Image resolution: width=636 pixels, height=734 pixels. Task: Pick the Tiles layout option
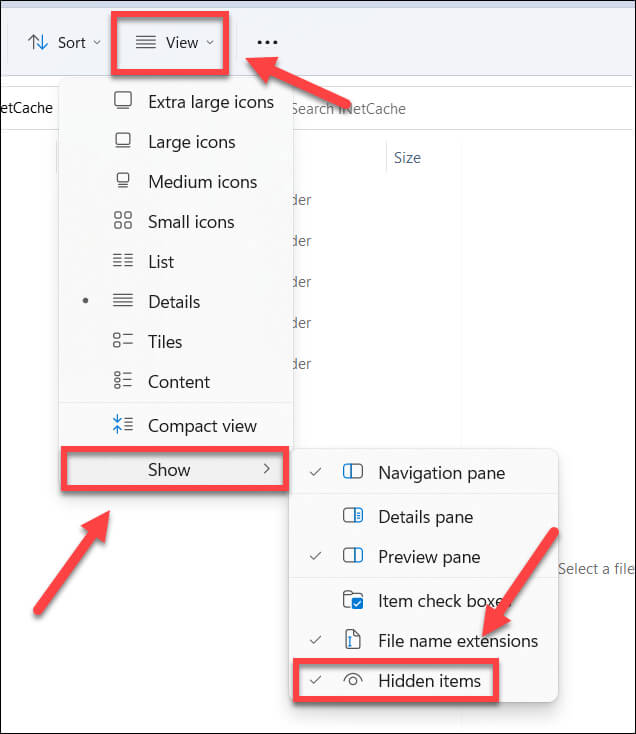click(x=165, y=342)
